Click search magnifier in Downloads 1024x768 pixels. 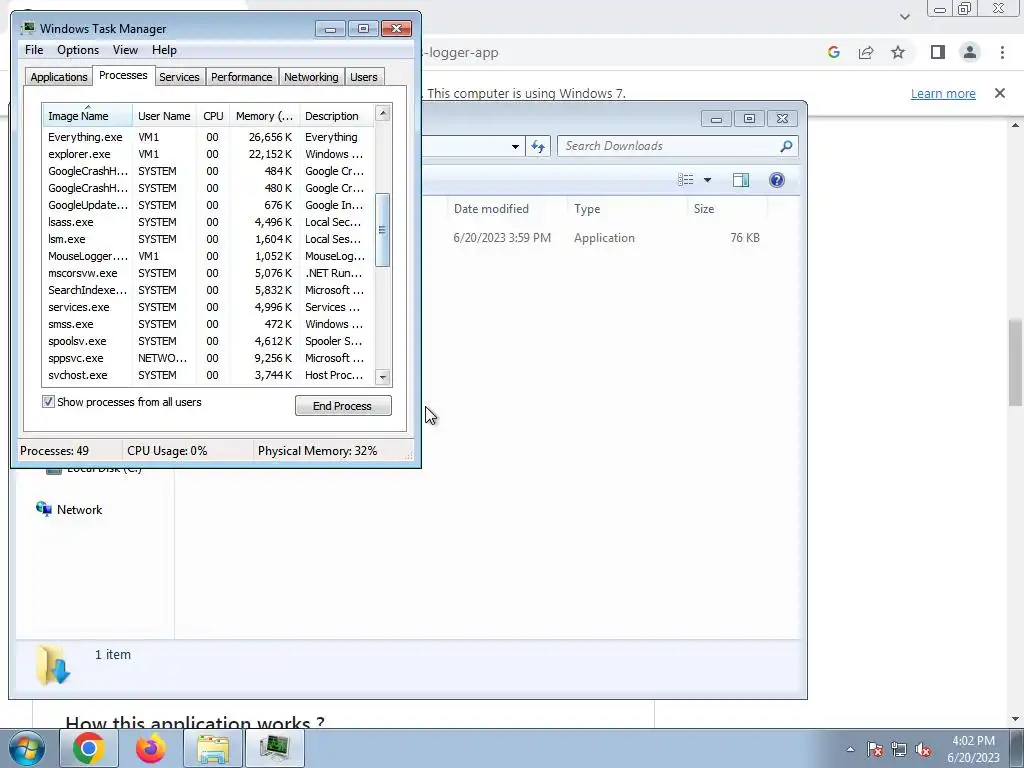786,146
